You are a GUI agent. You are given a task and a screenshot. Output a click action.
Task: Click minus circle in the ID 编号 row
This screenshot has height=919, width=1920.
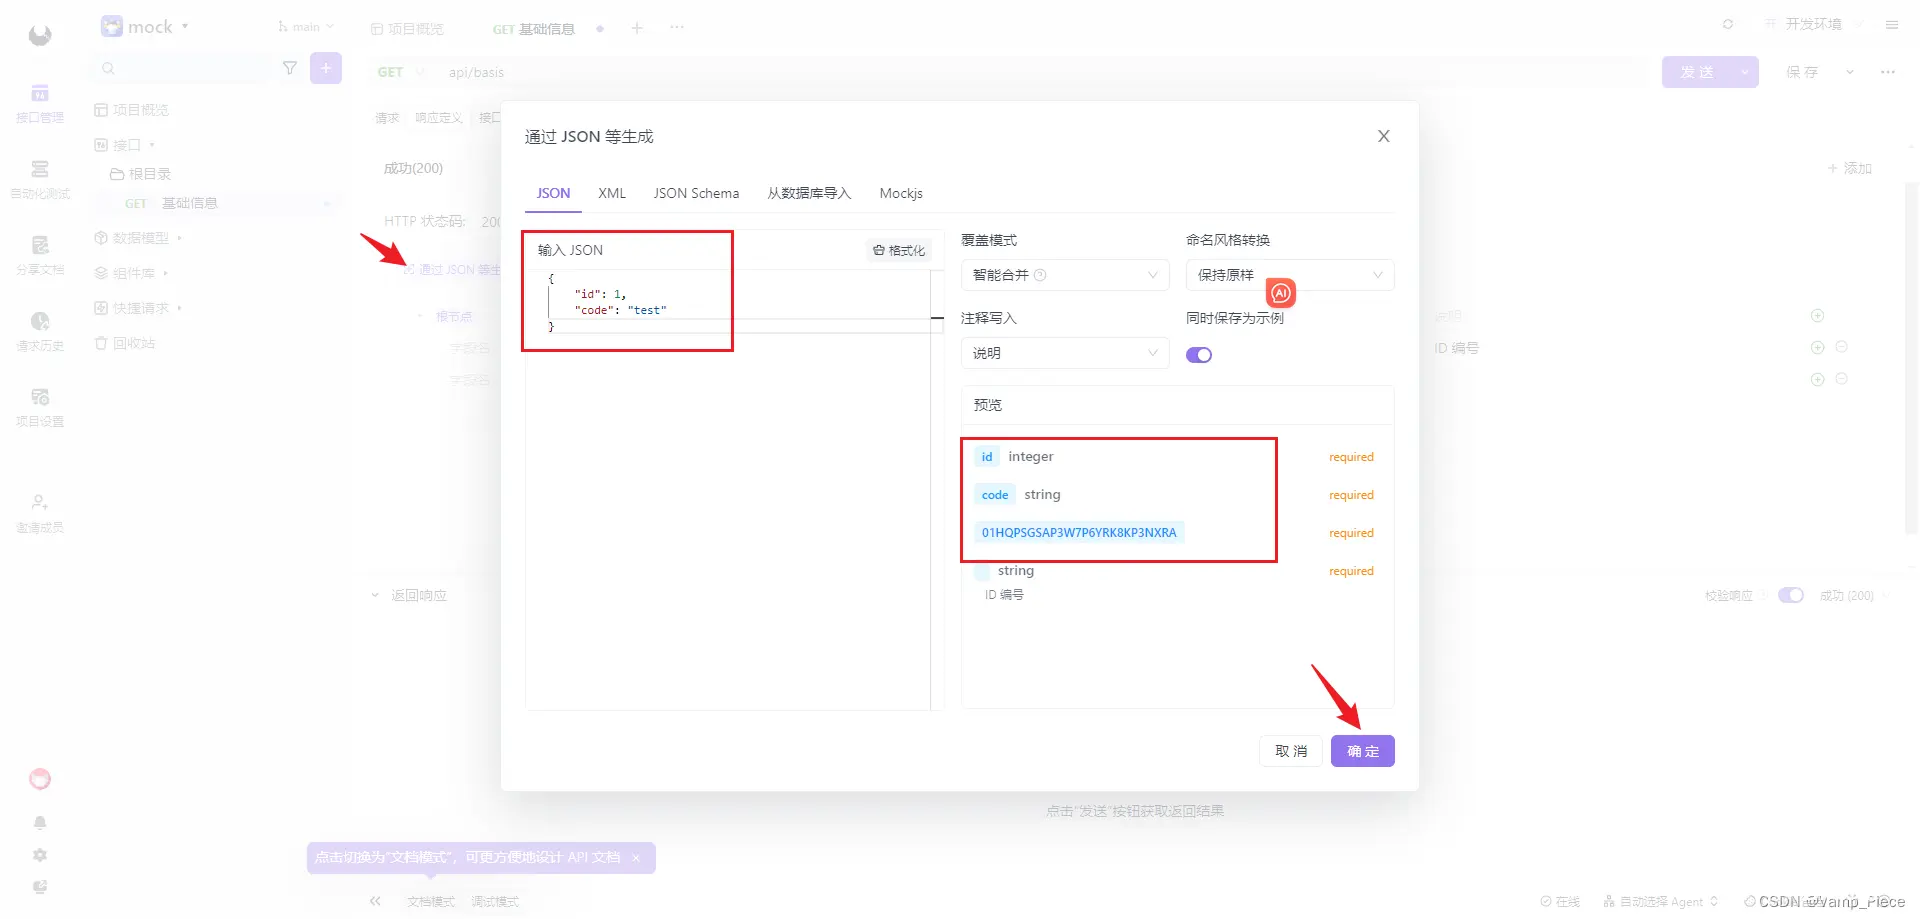click(1842, 348)
